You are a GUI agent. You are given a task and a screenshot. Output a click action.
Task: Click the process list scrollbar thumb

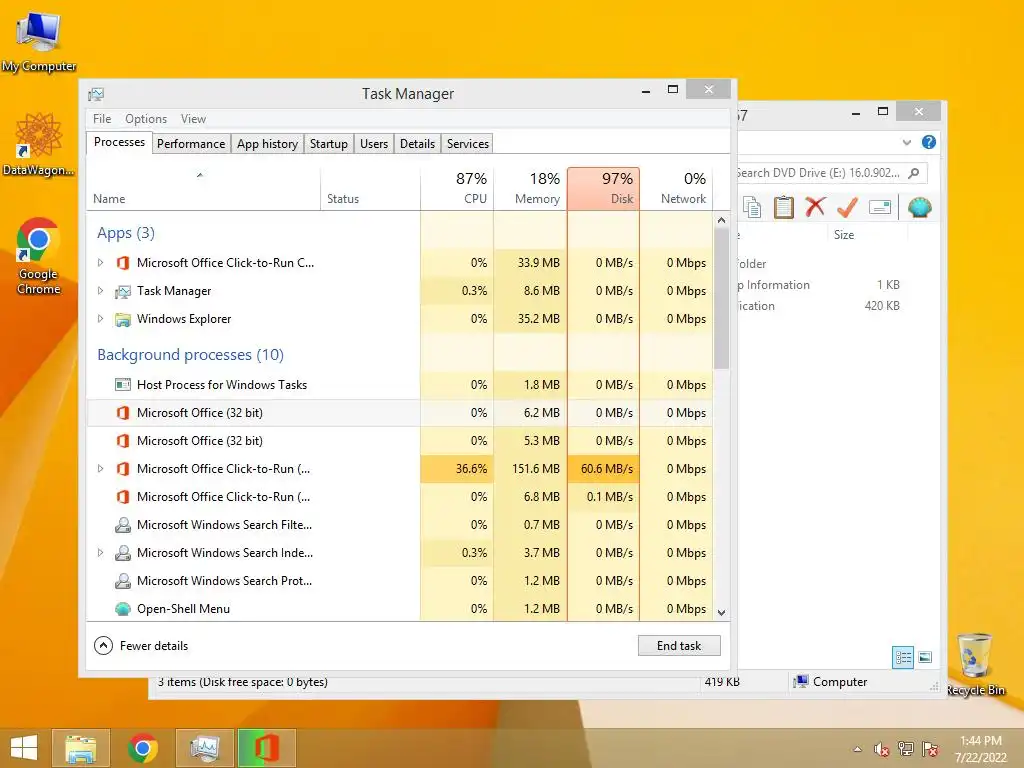coord(721,298)
